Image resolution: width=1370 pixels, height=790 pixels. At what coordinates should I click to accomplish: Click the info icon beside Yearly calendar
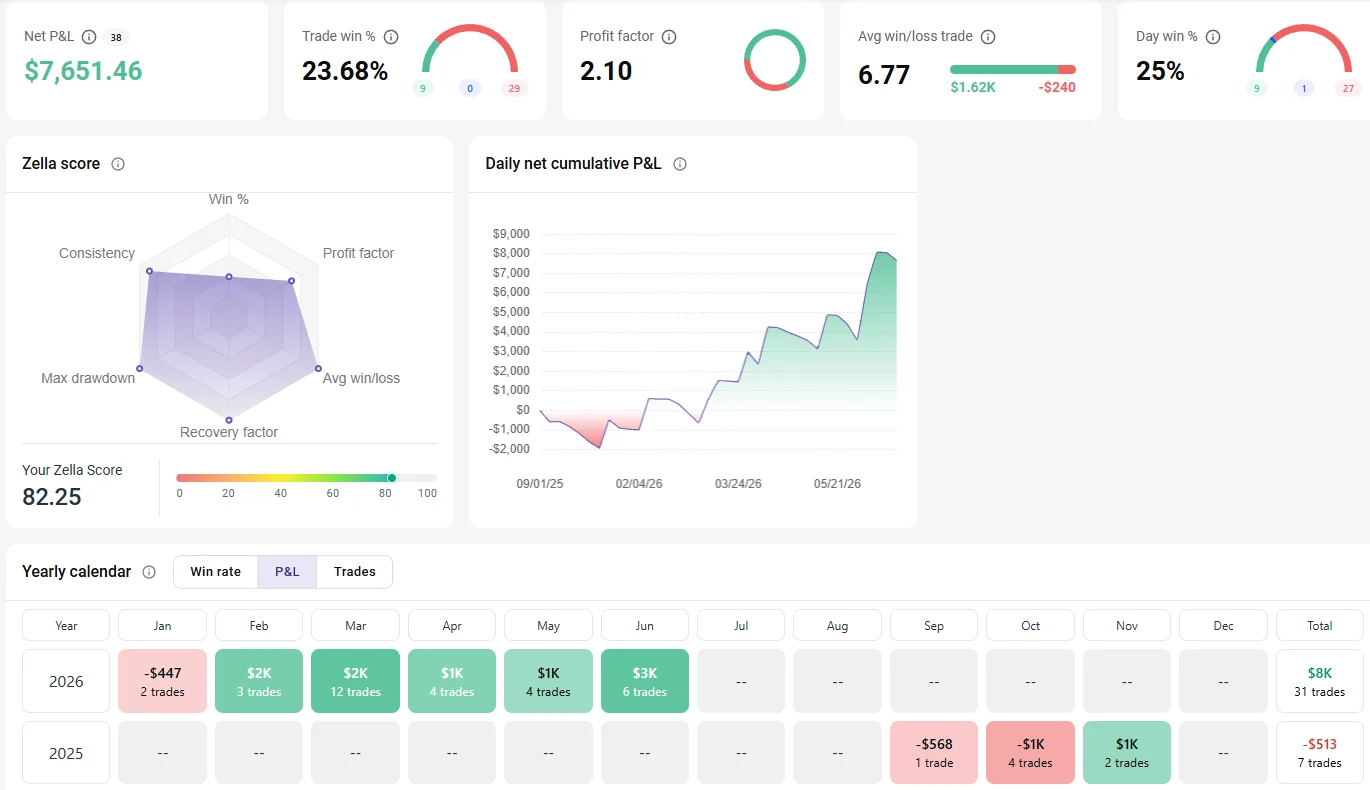149,572
